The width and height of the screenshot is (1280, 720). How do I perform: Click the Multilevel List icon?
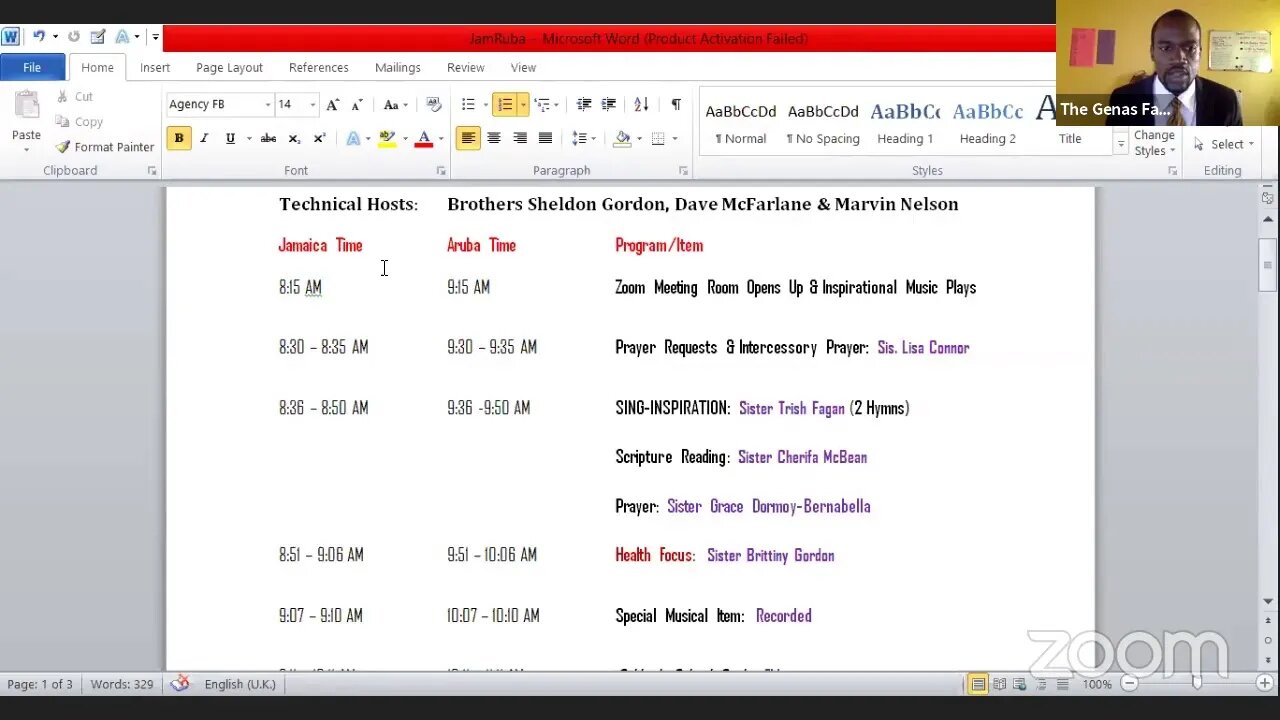coord(541,104)
